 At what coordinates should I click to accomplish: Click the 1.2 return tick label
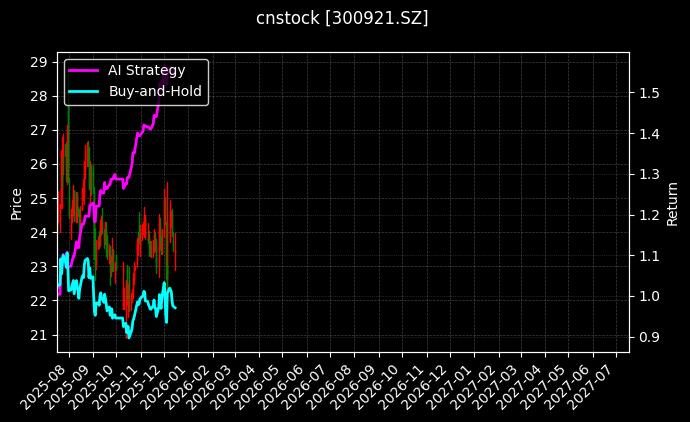(649, 215)
